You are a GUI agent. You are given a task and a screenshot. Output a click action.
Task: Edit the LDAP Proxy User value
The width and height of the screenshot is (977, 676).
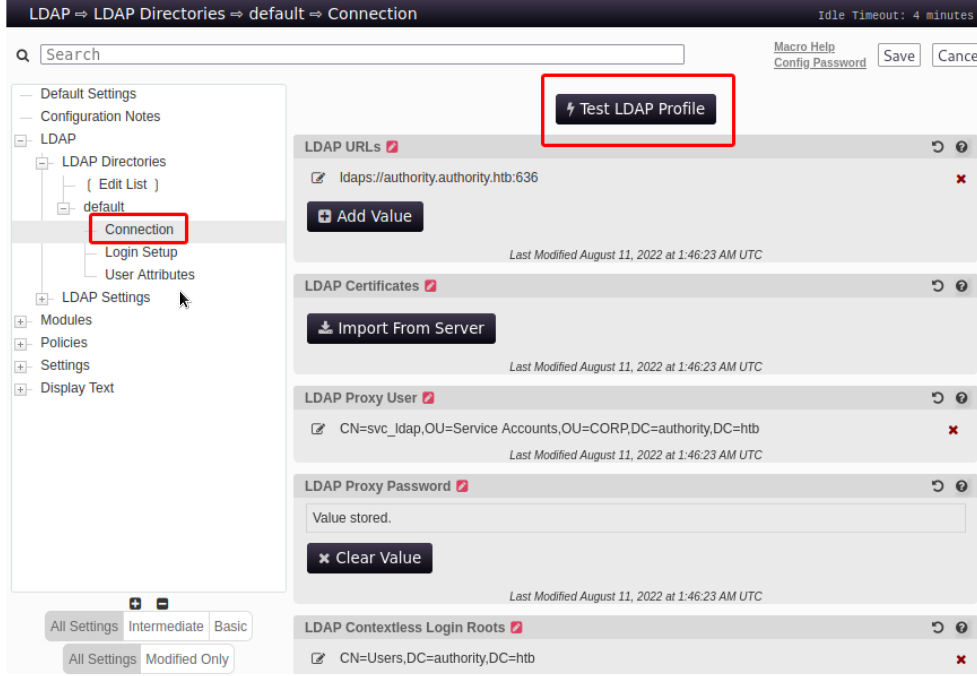click(318, 429)
